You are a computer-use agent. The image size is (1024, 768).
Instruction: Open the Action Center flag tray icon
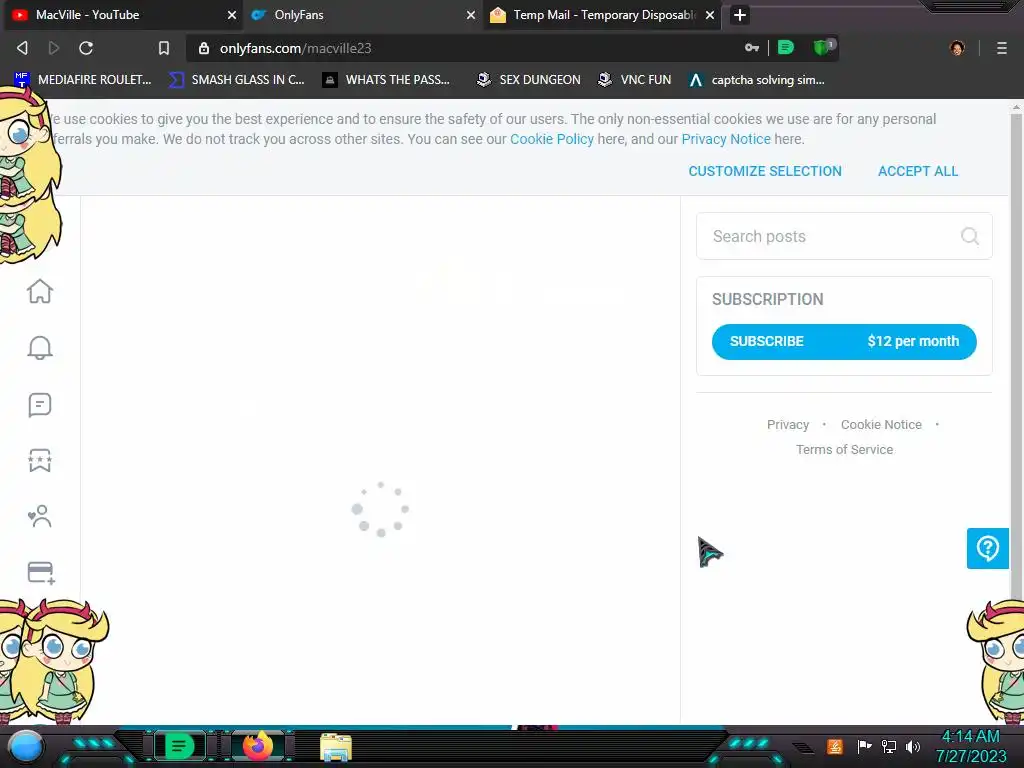point(865,746)
